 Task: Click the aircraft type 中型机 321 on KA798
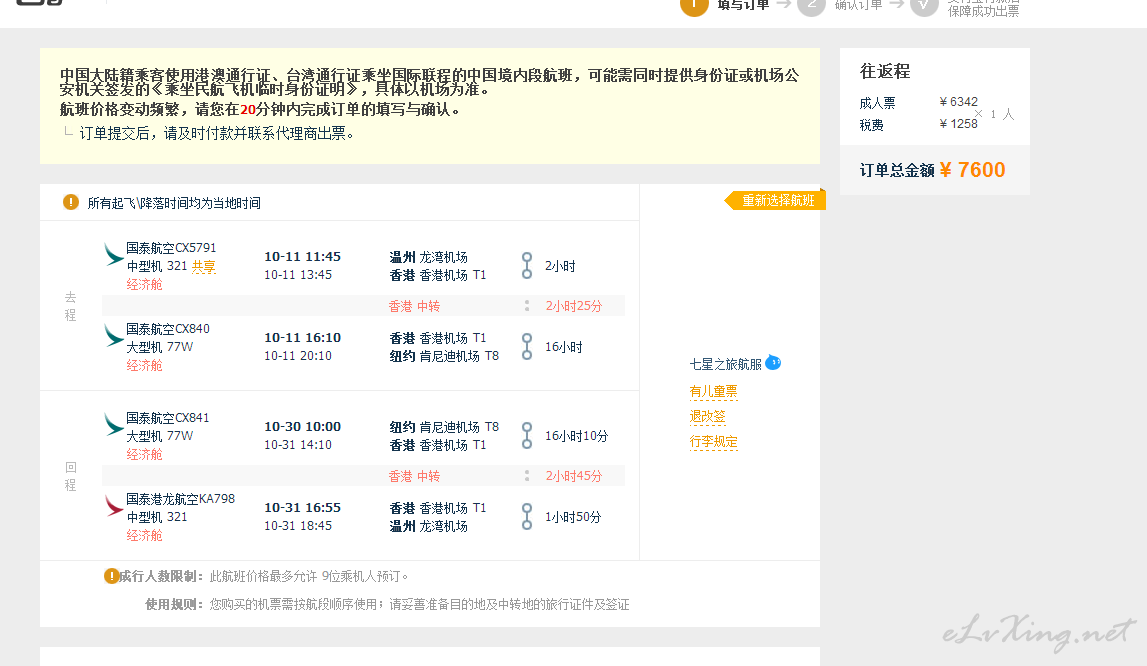[x=157, y=517]
